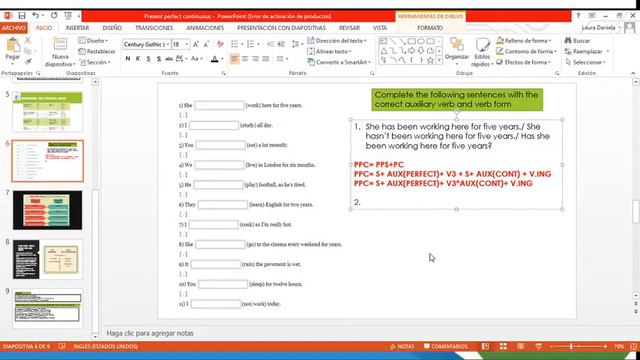The image size is (640, 360).
Task: Toggle bold N formatting
Action: pos(128,59)
